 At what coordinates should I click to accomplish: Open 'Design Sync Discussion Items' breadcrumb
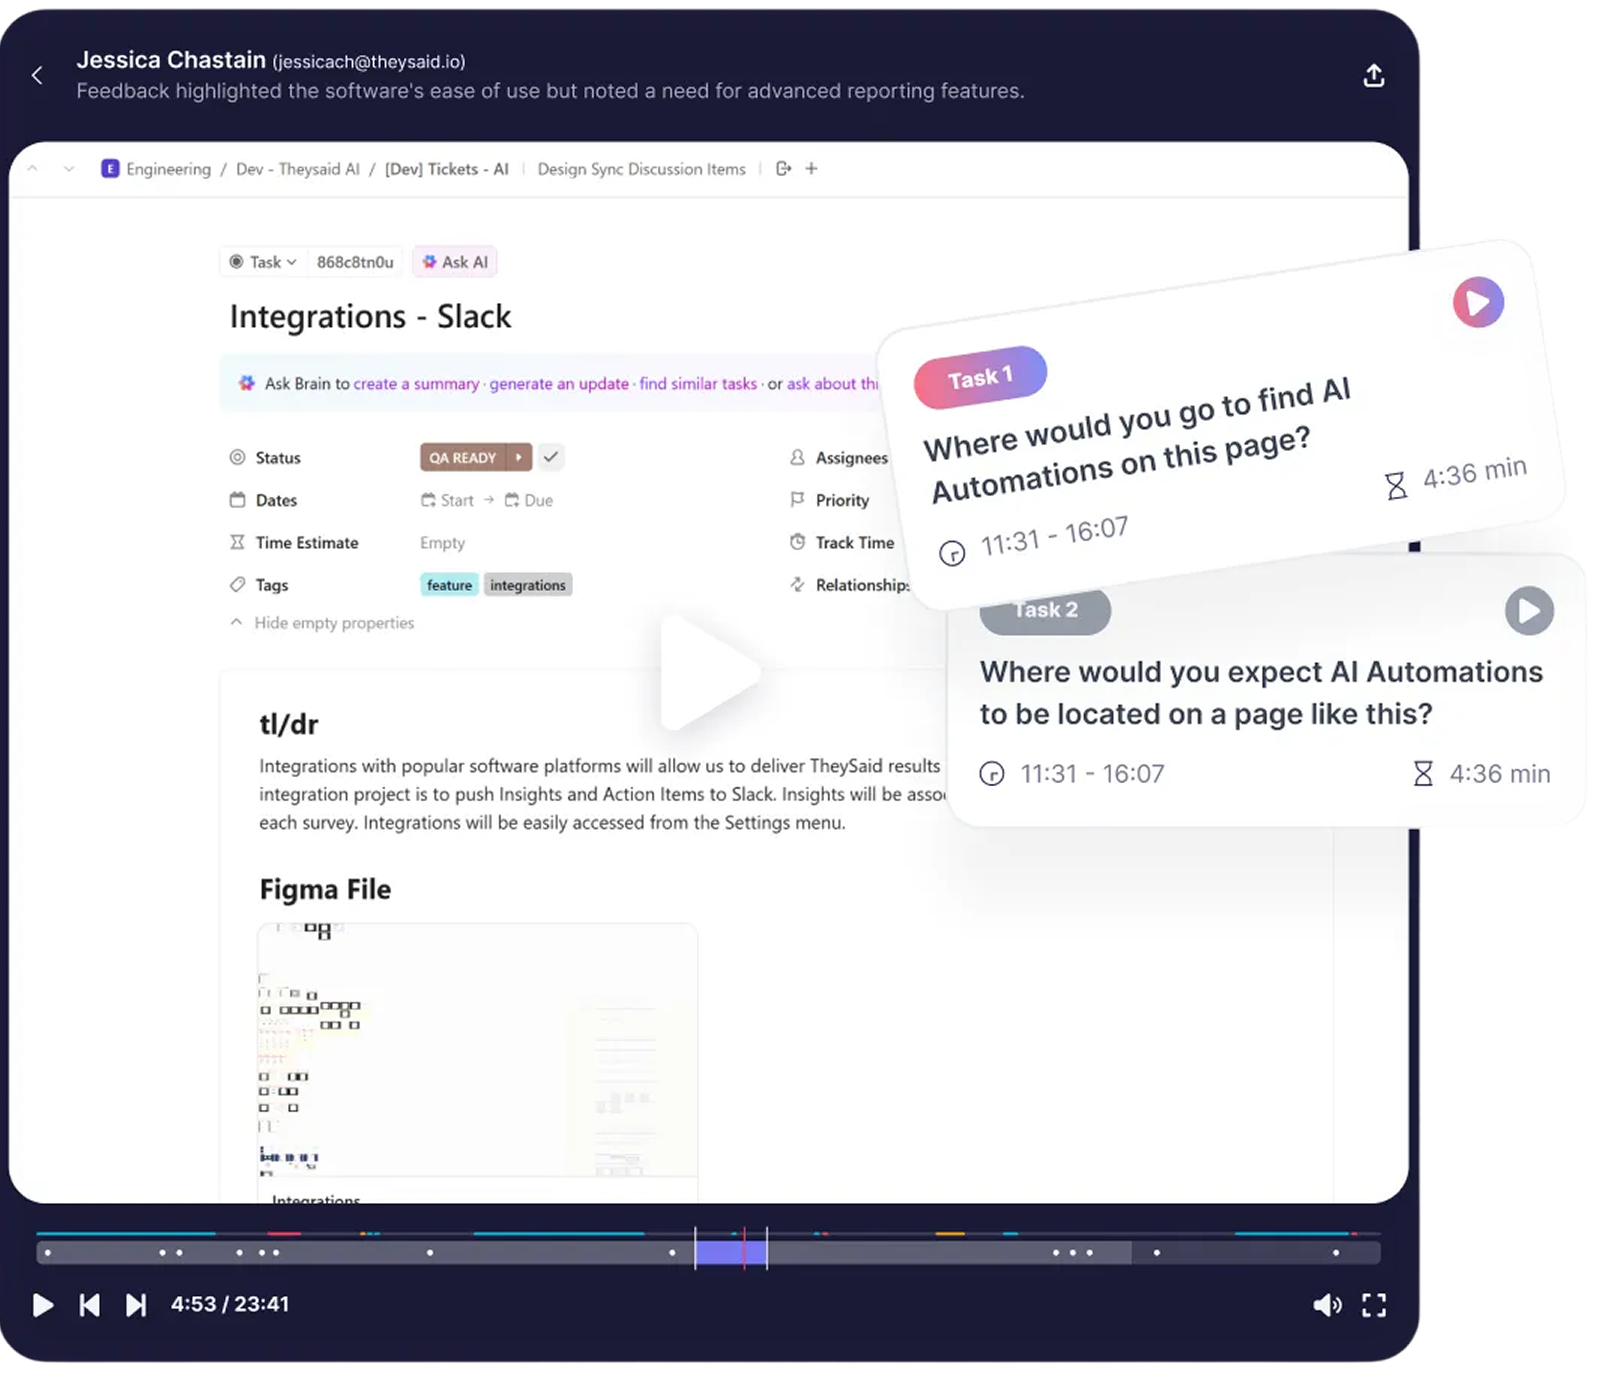click(641, 169)
